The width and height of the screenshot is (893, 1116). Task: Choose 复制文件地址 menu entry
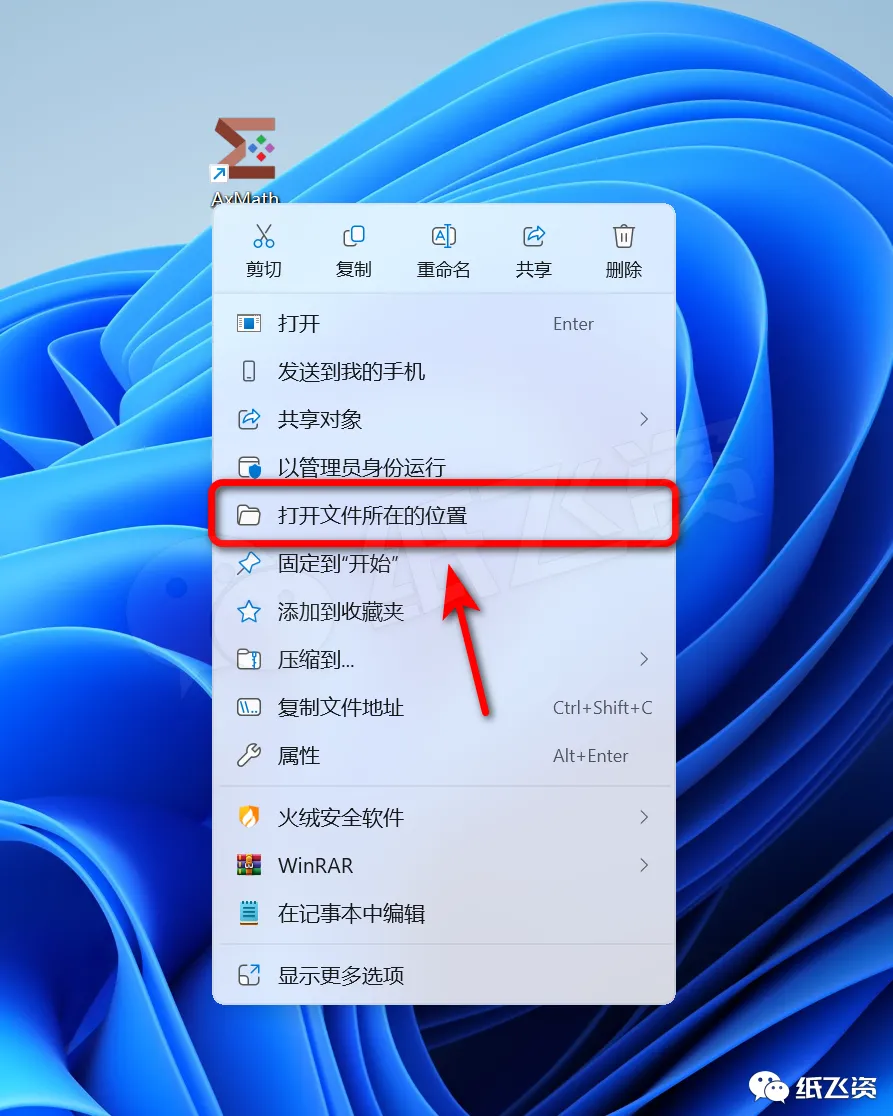point(443,707)
